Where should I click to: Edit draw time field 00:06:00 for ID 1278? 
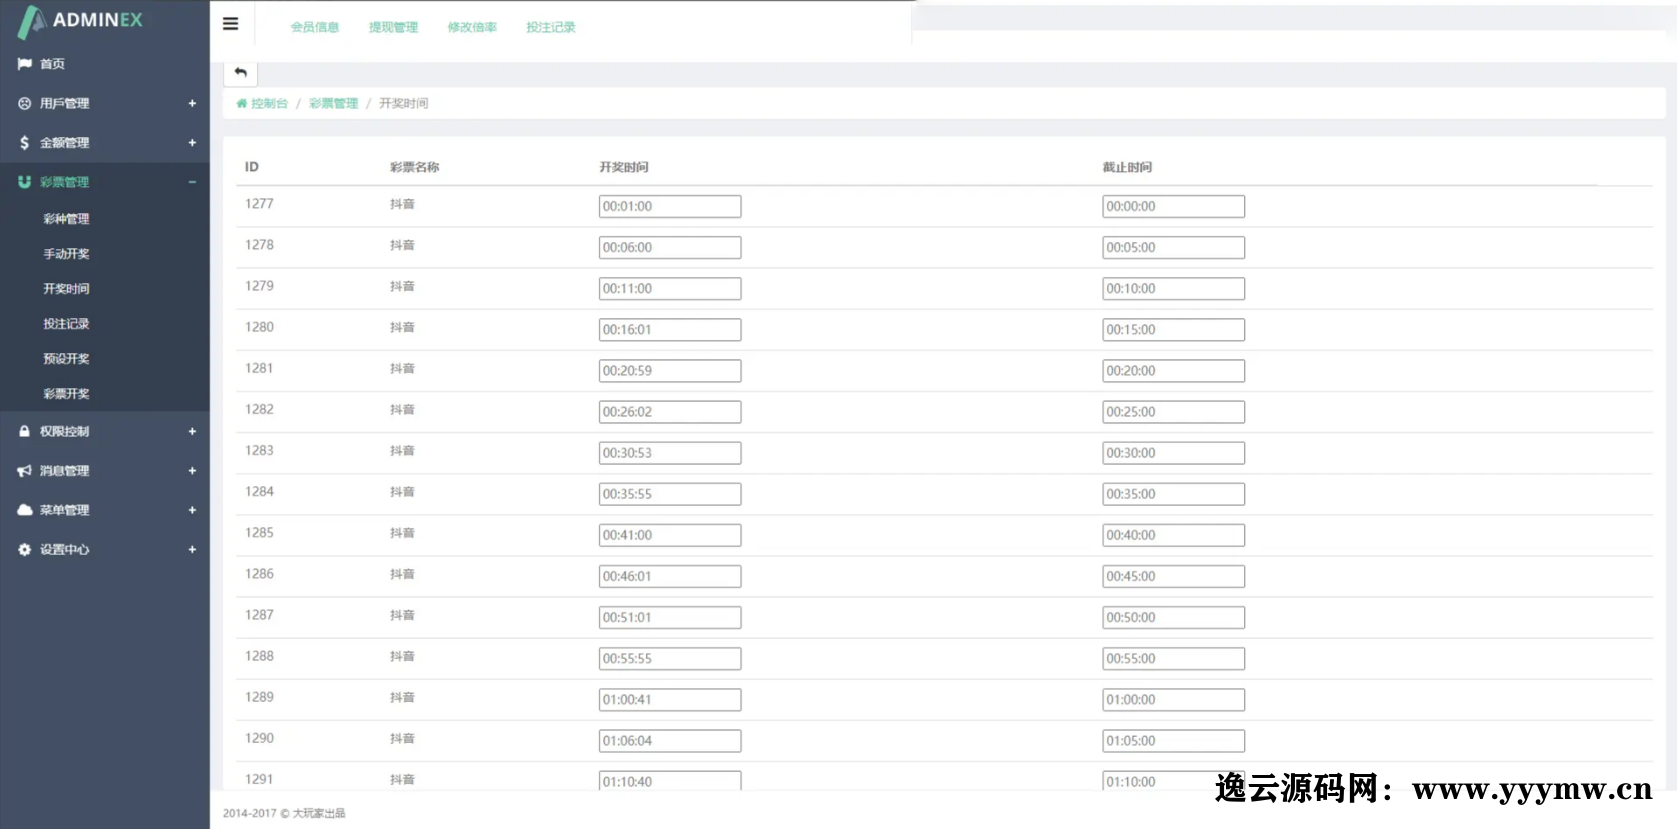670,247
